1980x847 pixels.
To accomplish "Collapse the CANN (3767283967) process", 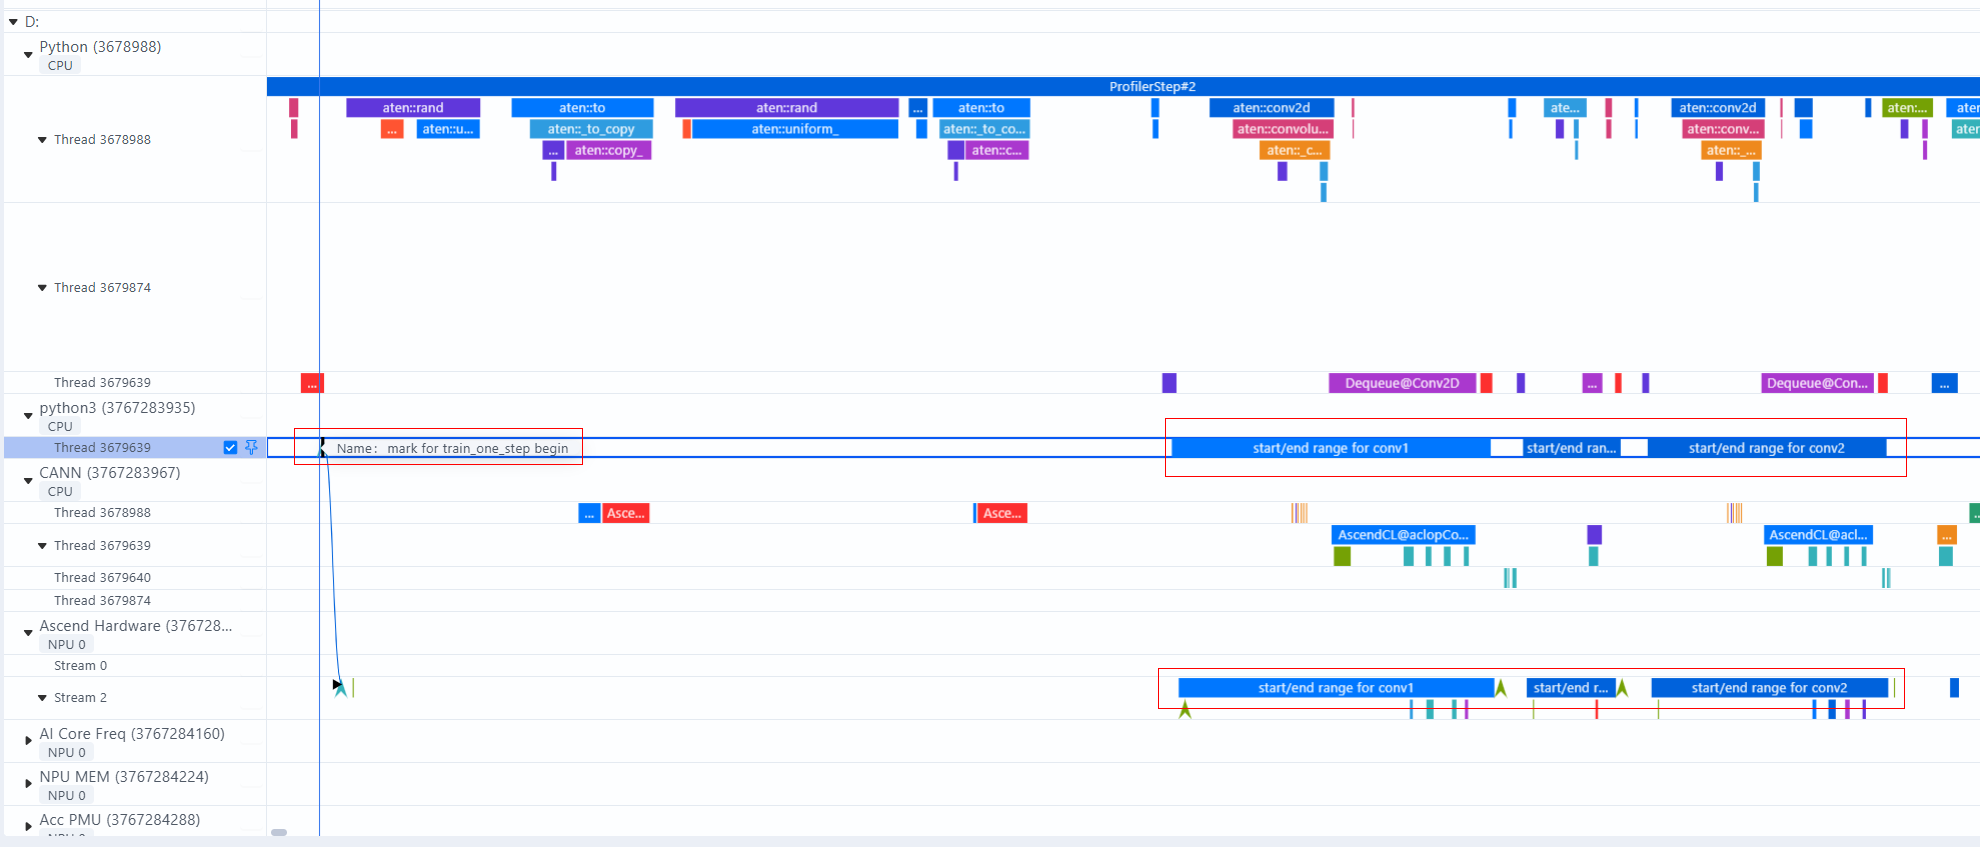I will [28, 481].
